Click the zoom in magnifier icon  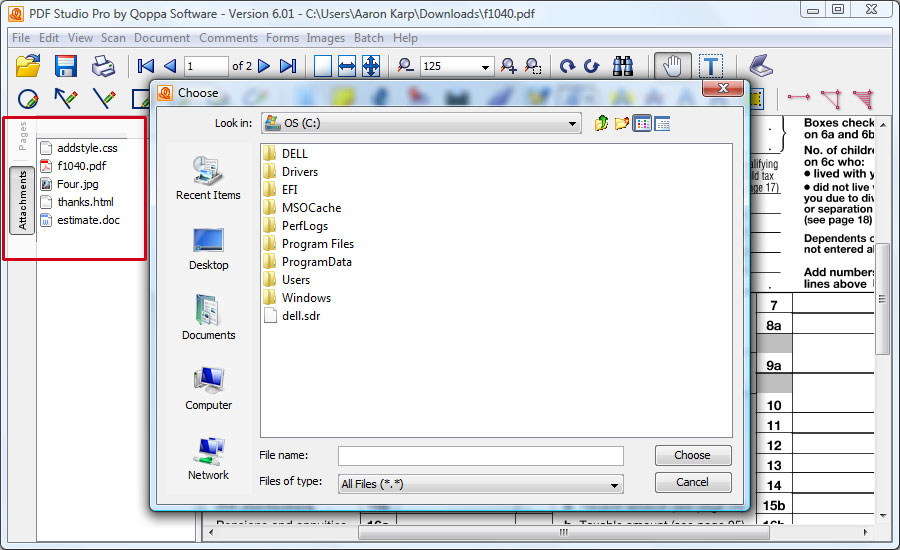pos(509,66)
